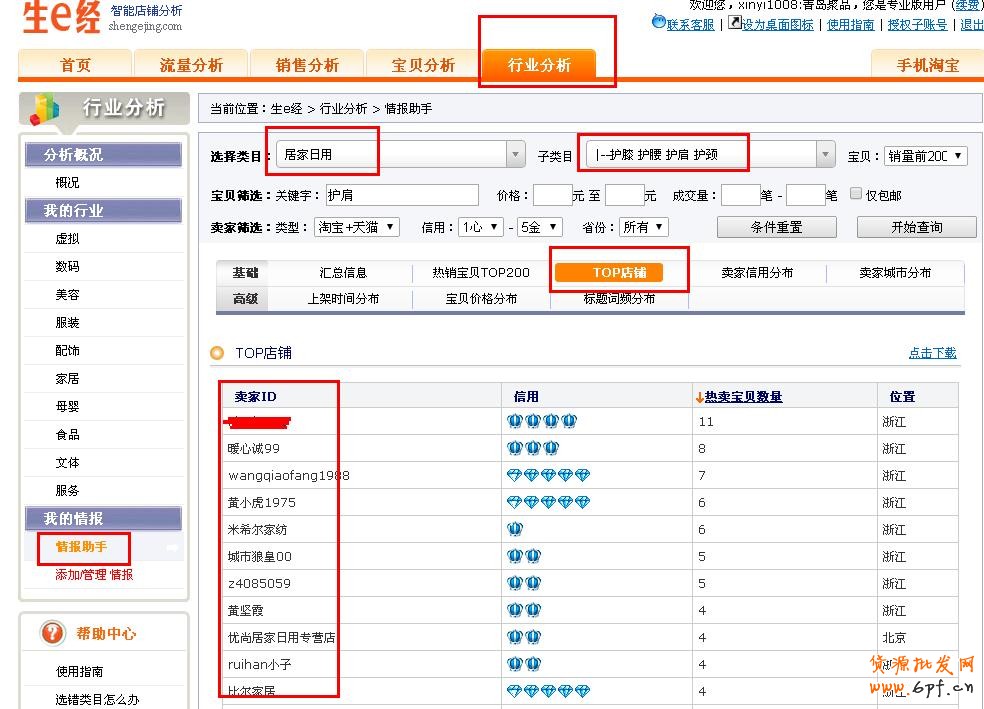Click the 点击下载 link
Viewport: 984px width, 709px height.
pos(932,353)
